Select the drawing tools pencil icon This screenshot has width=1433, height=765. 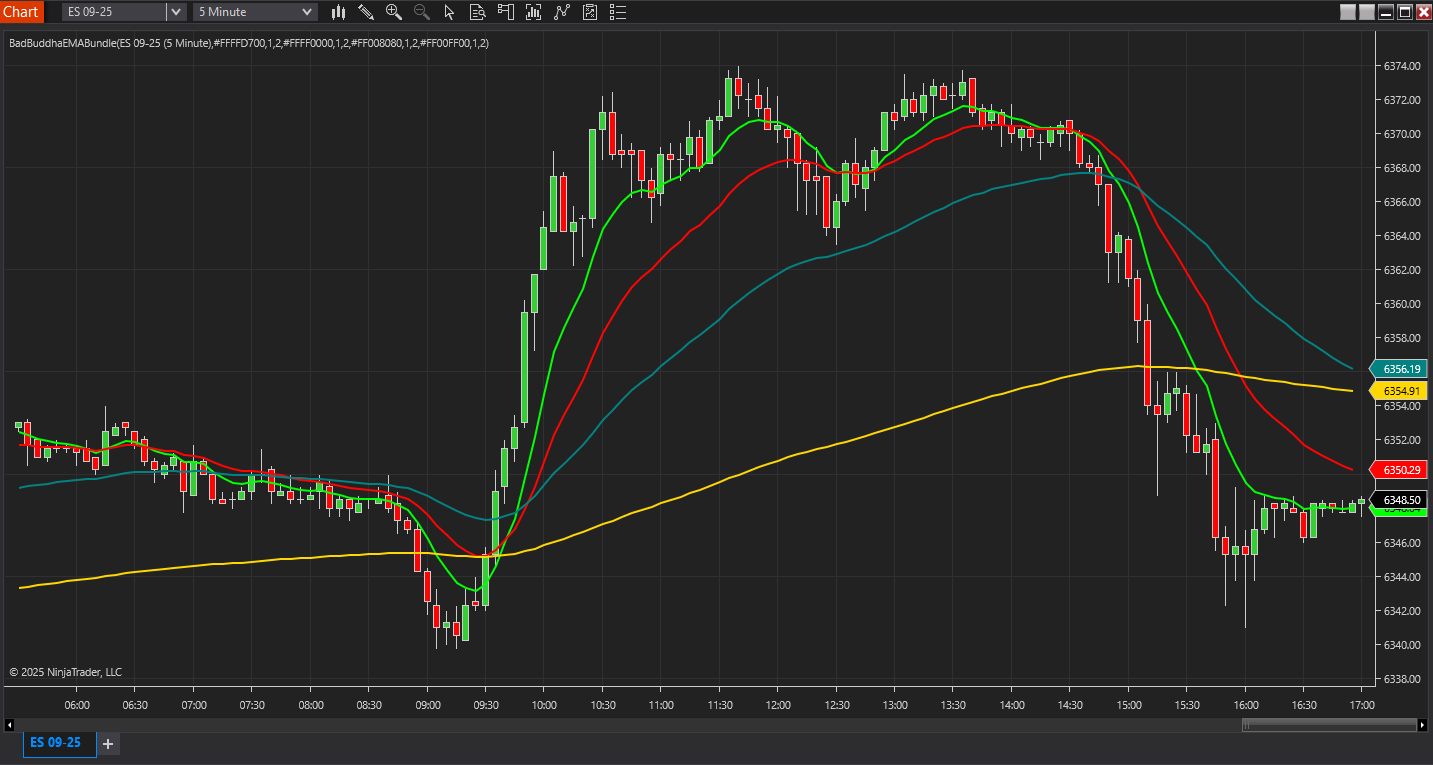(366, 12)
